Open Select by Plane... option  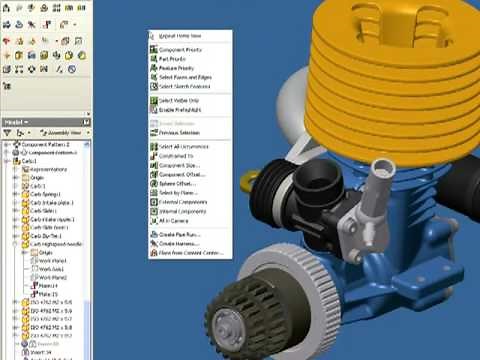[190, 193]
